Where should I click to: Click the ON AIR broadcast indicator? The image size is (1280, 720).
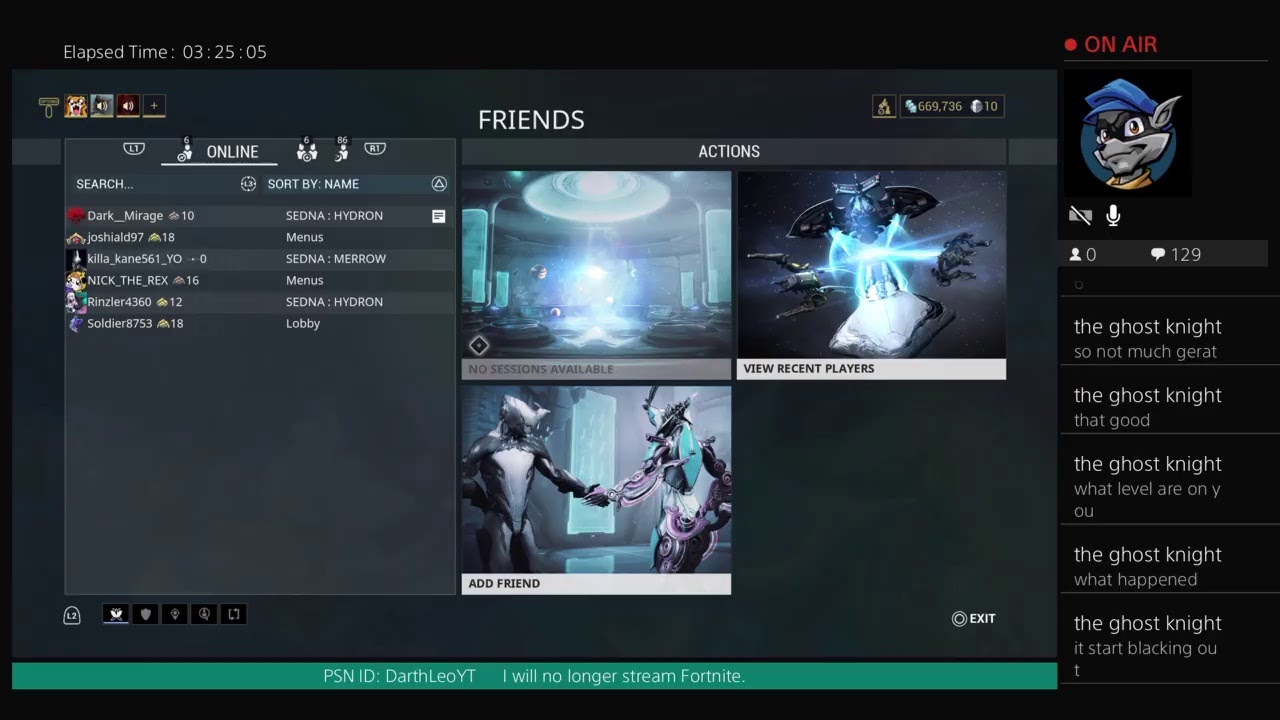pos(1111,45)
